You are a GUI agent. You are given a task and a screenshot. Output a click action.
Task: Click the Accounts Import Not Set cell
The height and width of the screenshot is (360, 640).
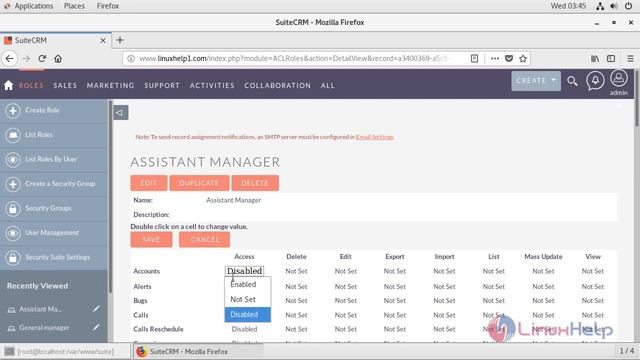[x=444, y=271]
